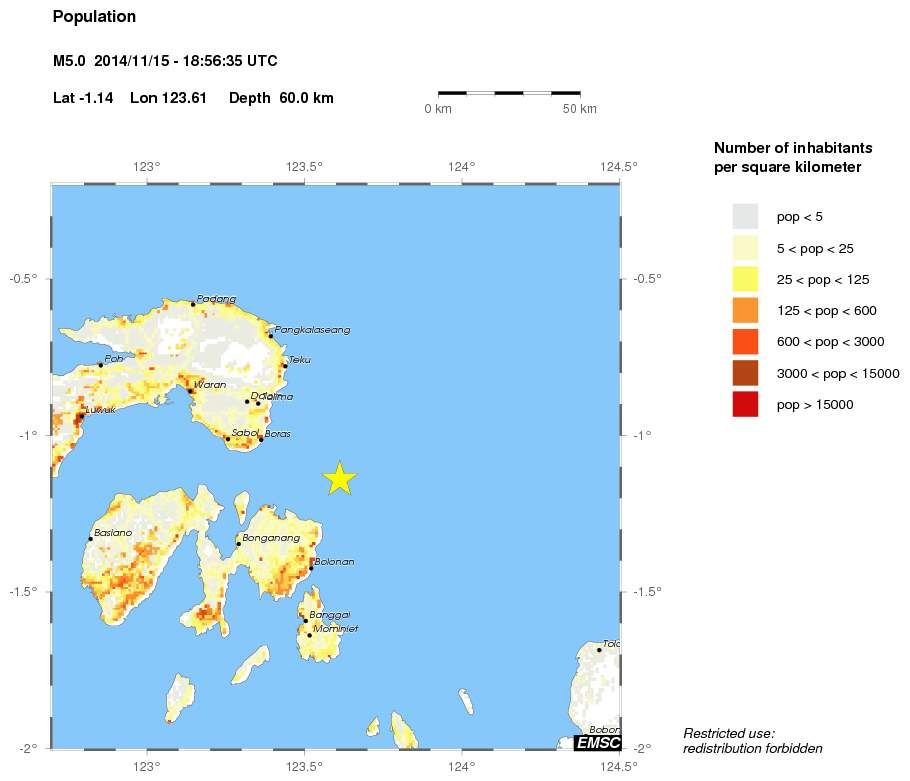
Task: Click the '3000 < pop < 15000' brown swatch
Action: (x=745, y=373)
